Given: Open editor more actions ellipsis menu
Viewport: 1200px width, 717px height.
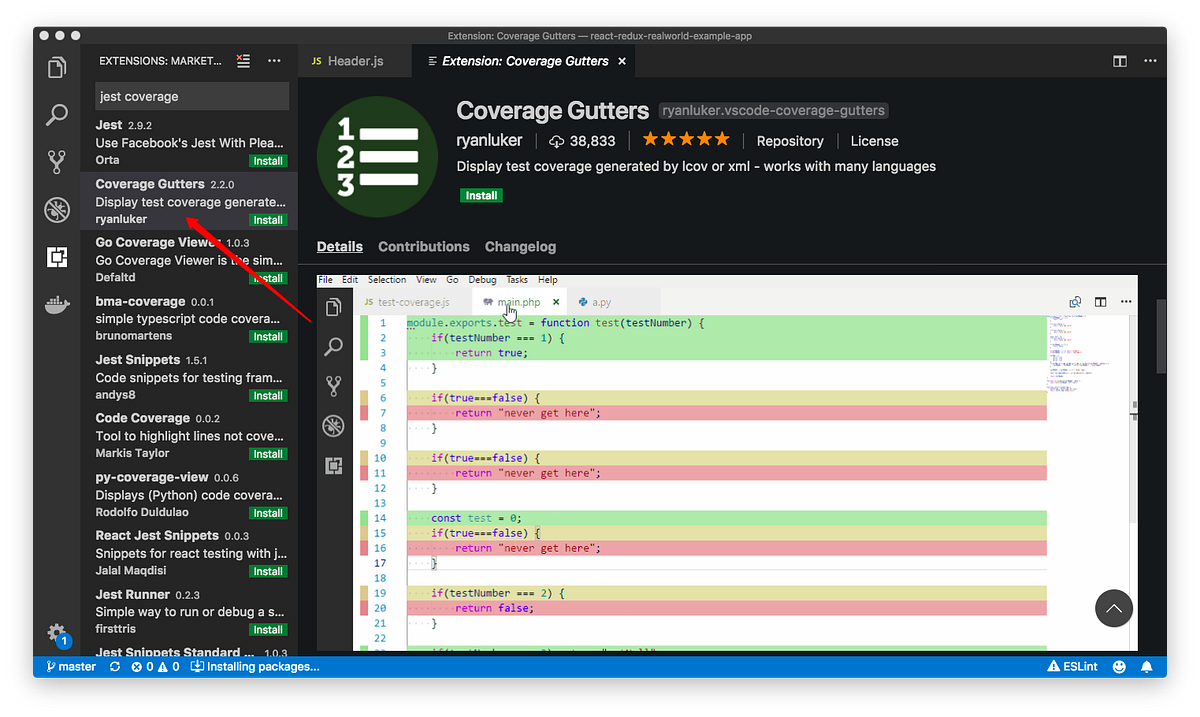Looking at the screenshot, I should [1149, 61].
